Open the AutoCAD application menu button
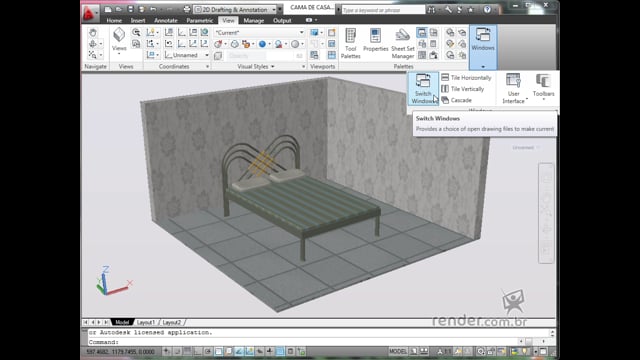640x360 pixels. (89, 13)
